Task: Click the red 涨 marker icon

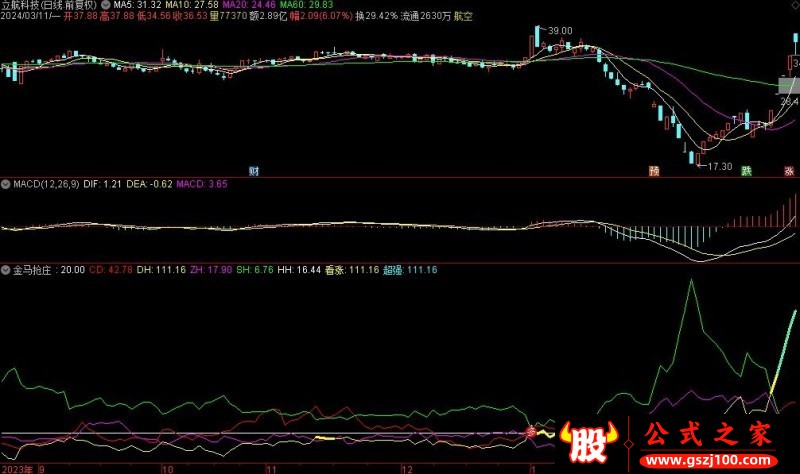Action: [789, 171]
